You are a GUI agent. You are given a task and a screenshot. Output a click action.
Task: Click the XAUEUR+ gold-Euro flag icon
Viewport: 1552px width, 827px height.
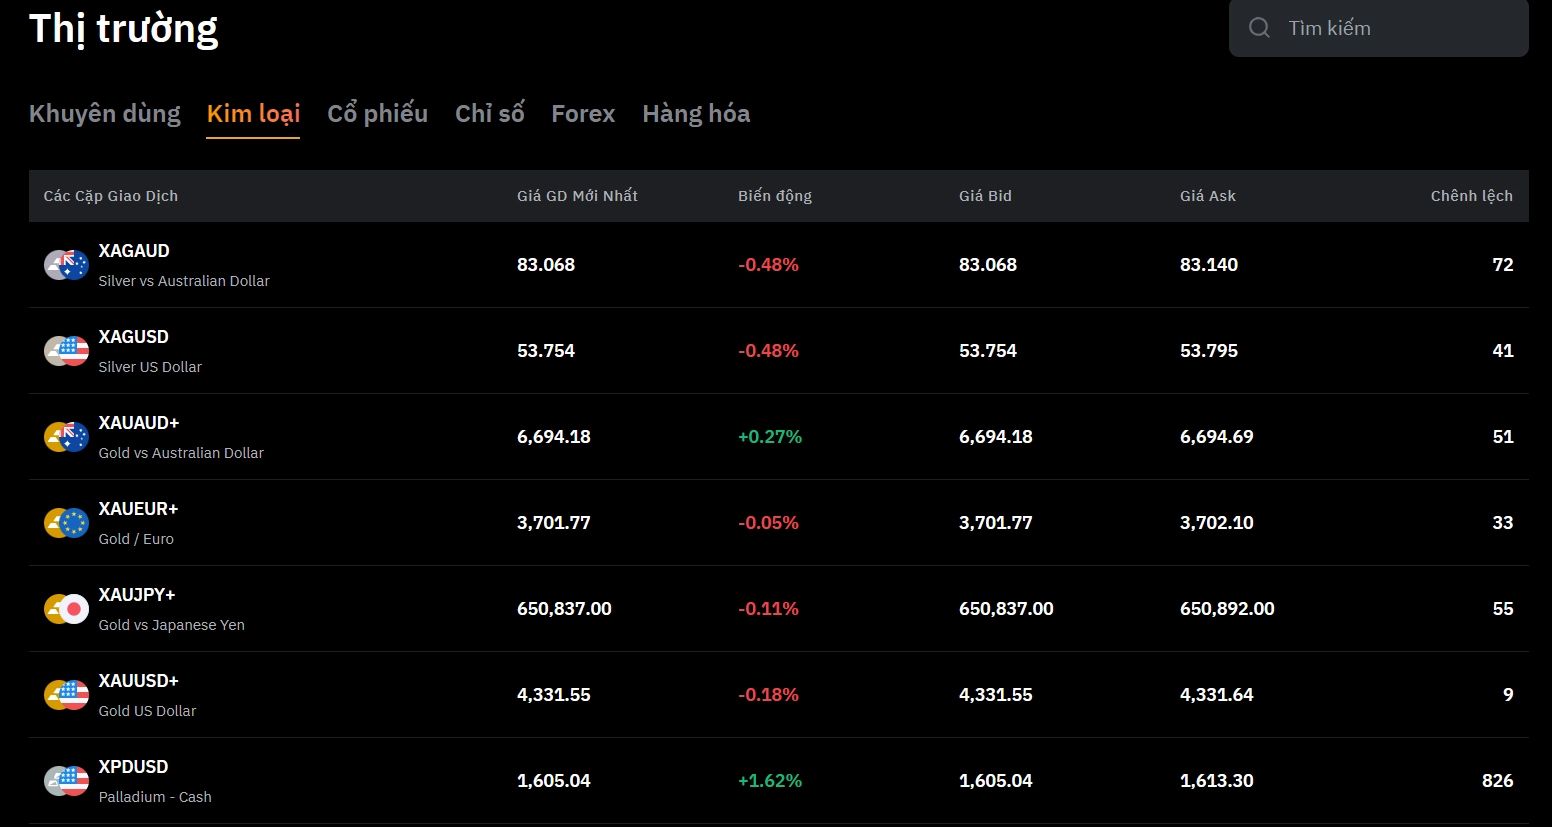pos(66,523)
